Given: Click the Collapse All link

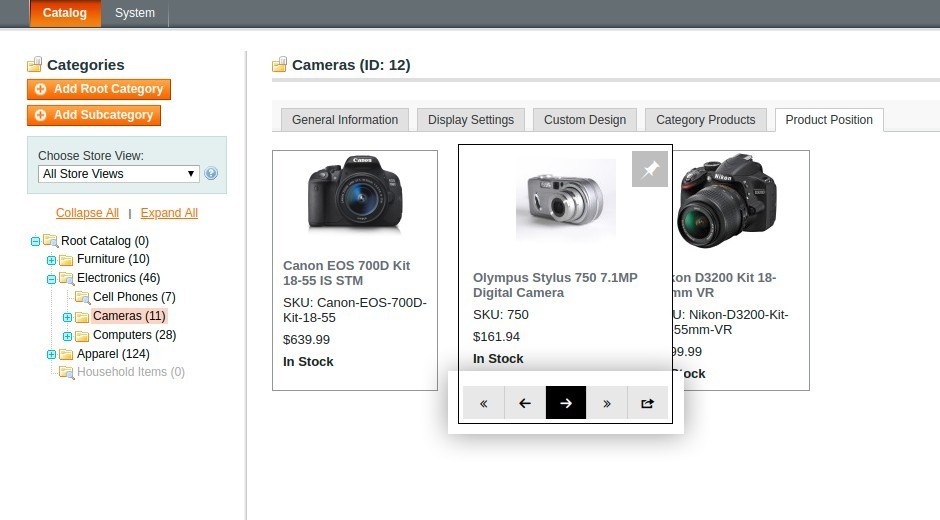Looking at the screenshot, I should (88, 213).
